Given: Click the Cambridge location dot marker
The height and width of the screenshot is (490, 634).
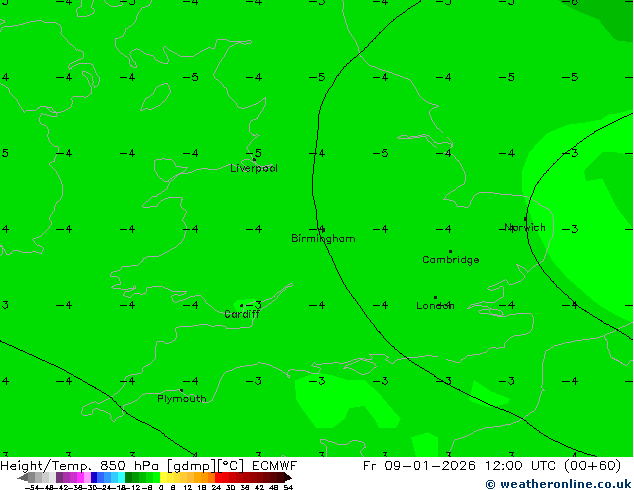Looking at the screenshot, I should (x=450, y=251).
